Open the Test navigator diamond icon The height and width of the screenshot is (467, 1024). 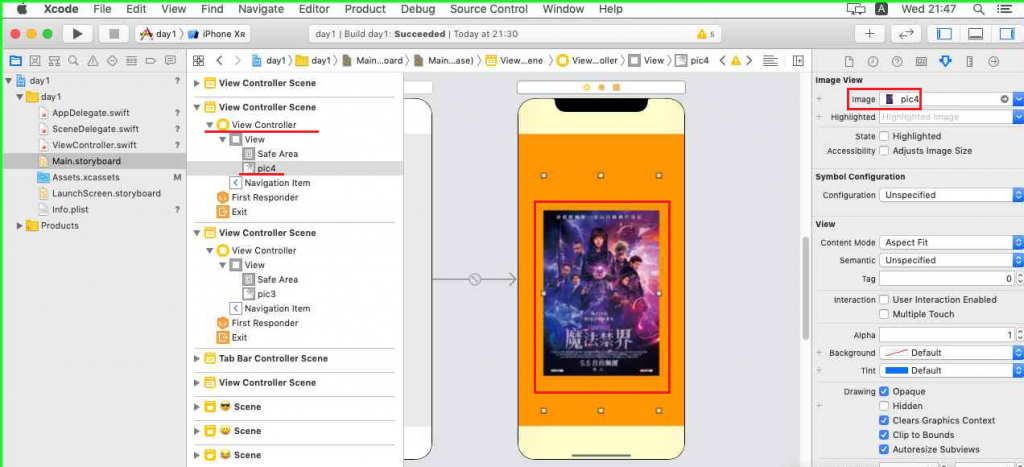112,61
